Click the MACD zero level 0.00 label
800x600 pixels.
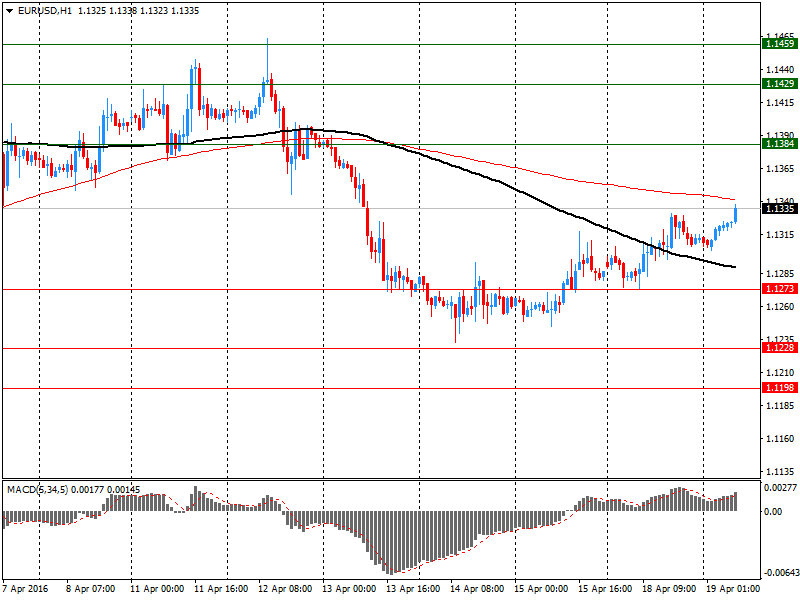(773, 511)
